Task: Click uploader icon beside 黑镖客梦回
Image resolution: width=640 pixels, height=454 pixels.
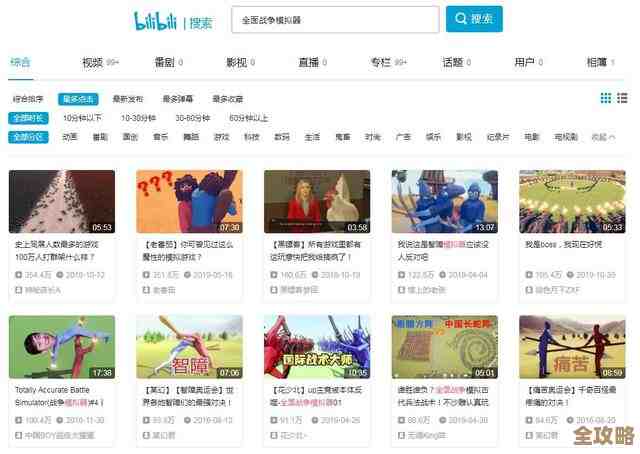Action: (x=274, y=290)
